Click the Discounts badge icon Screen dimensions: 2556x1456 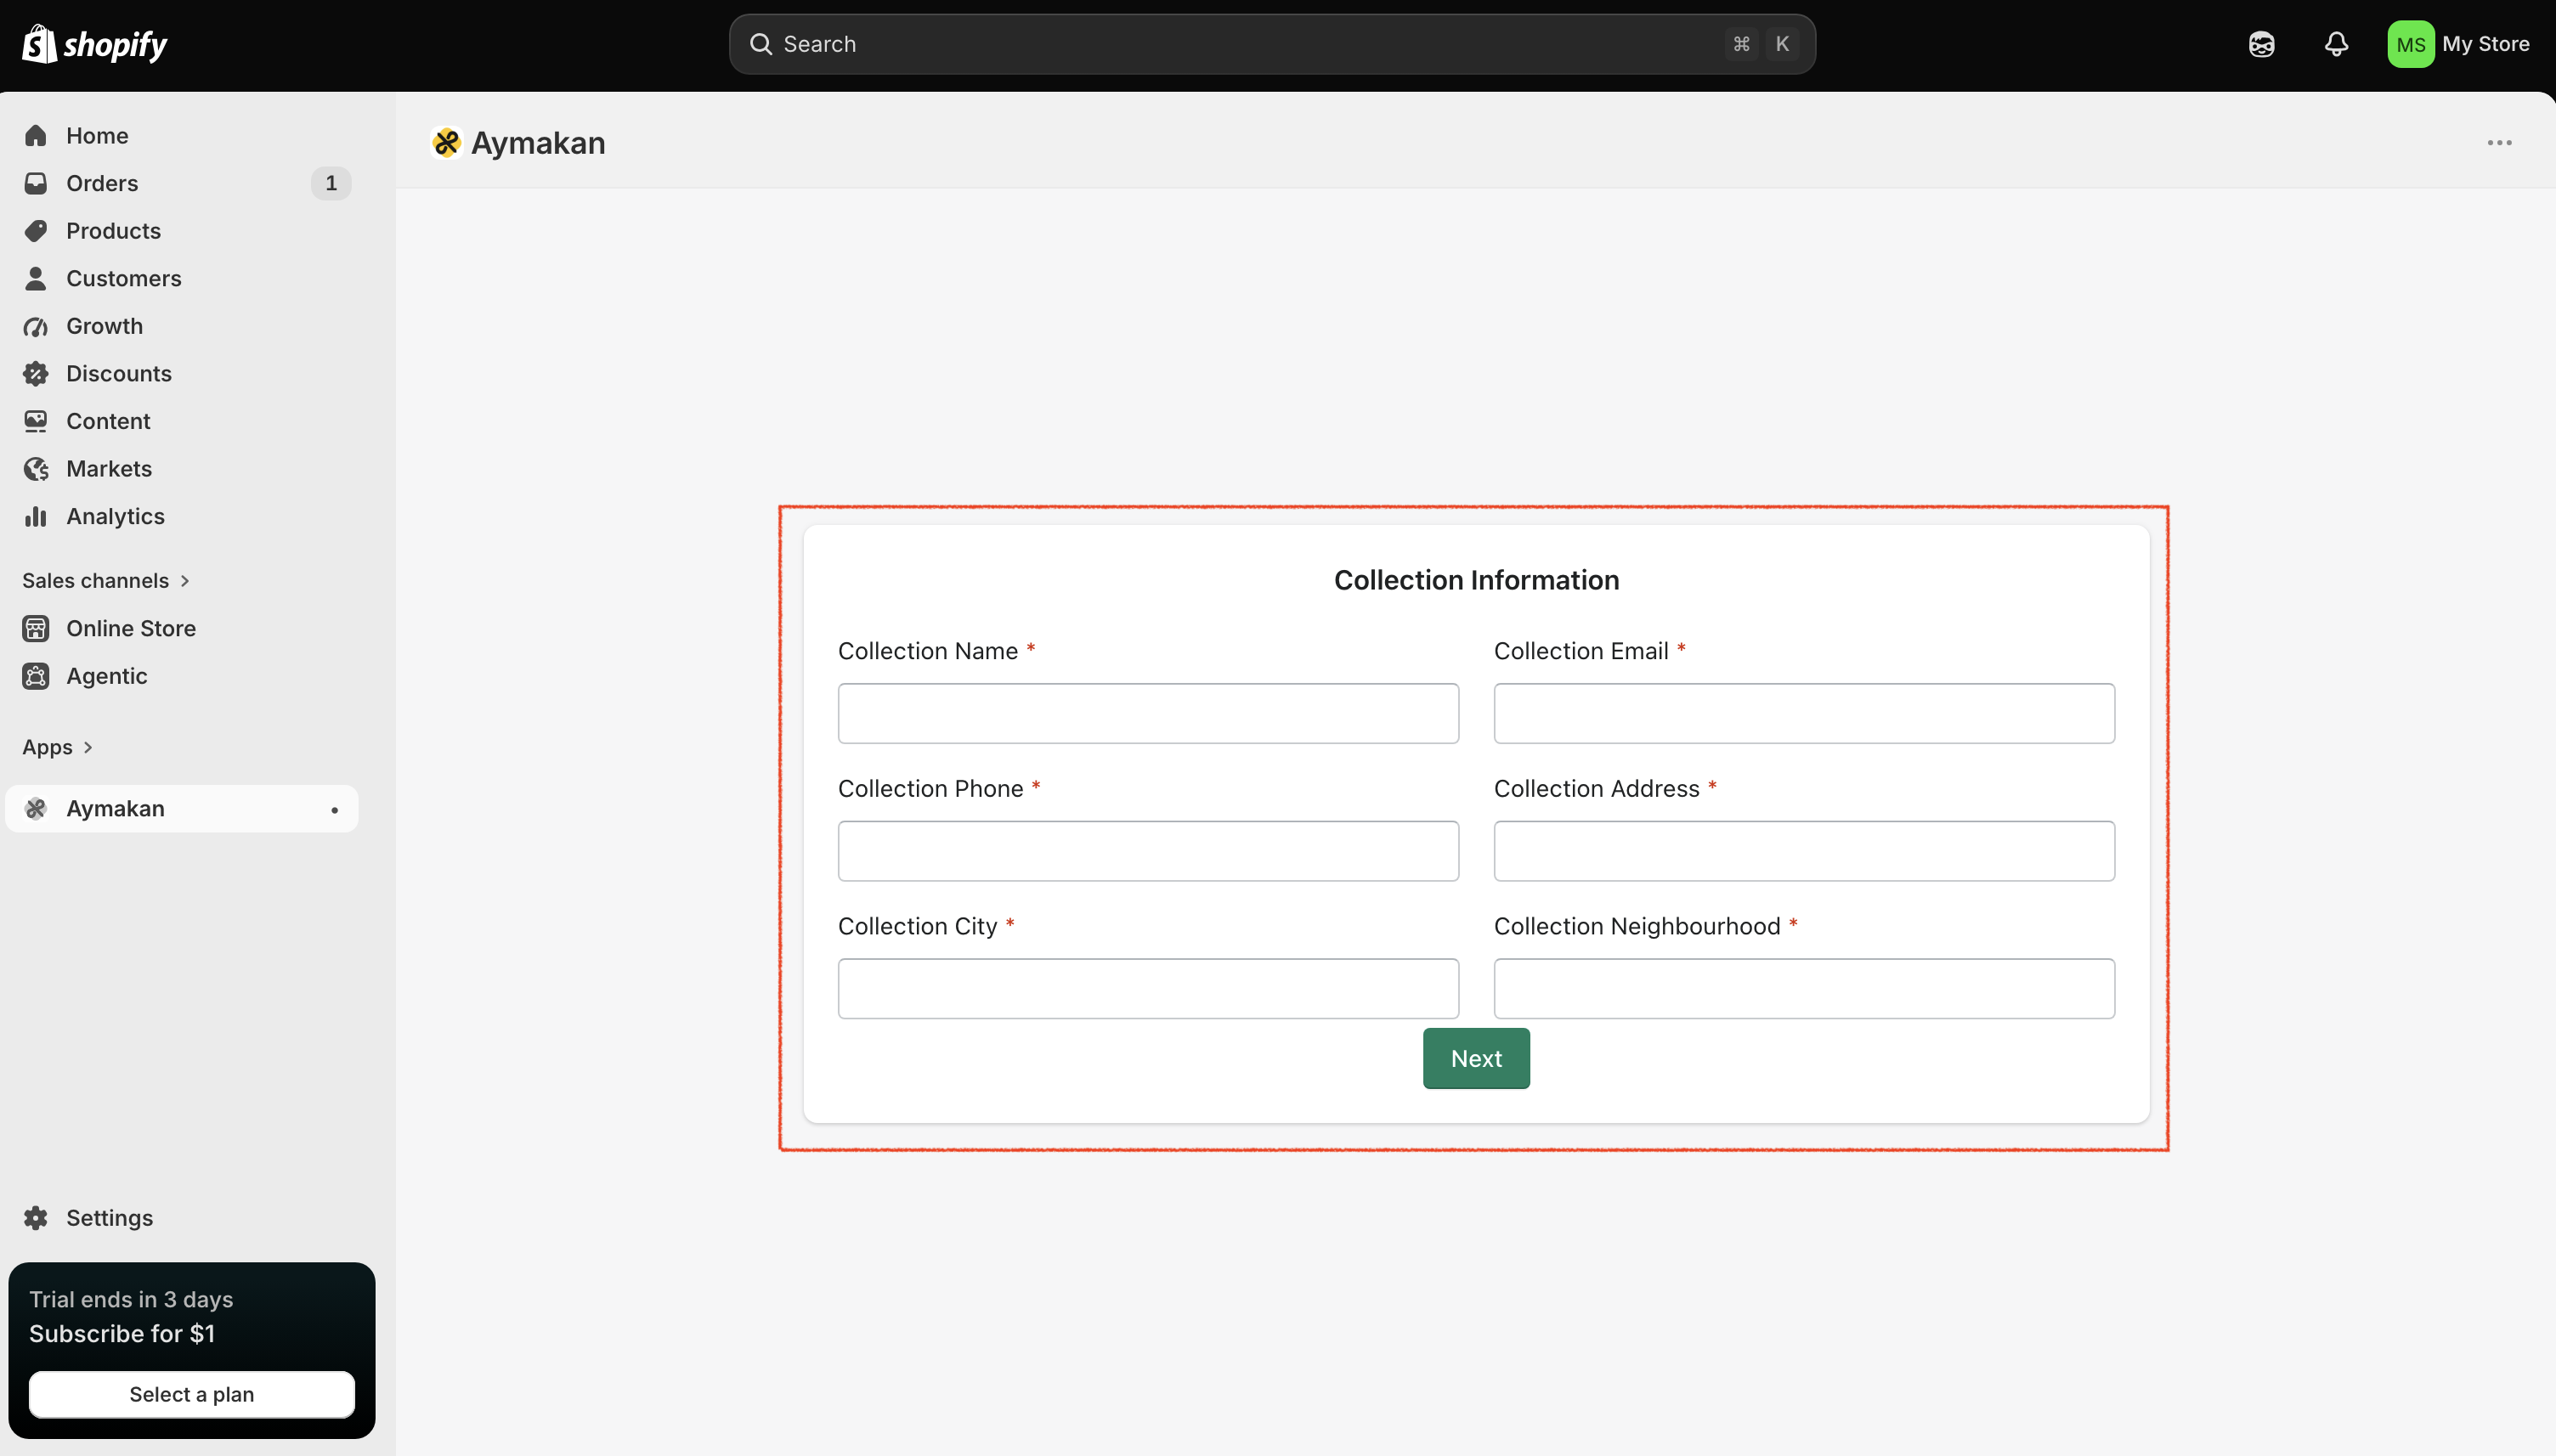point(36,374)
